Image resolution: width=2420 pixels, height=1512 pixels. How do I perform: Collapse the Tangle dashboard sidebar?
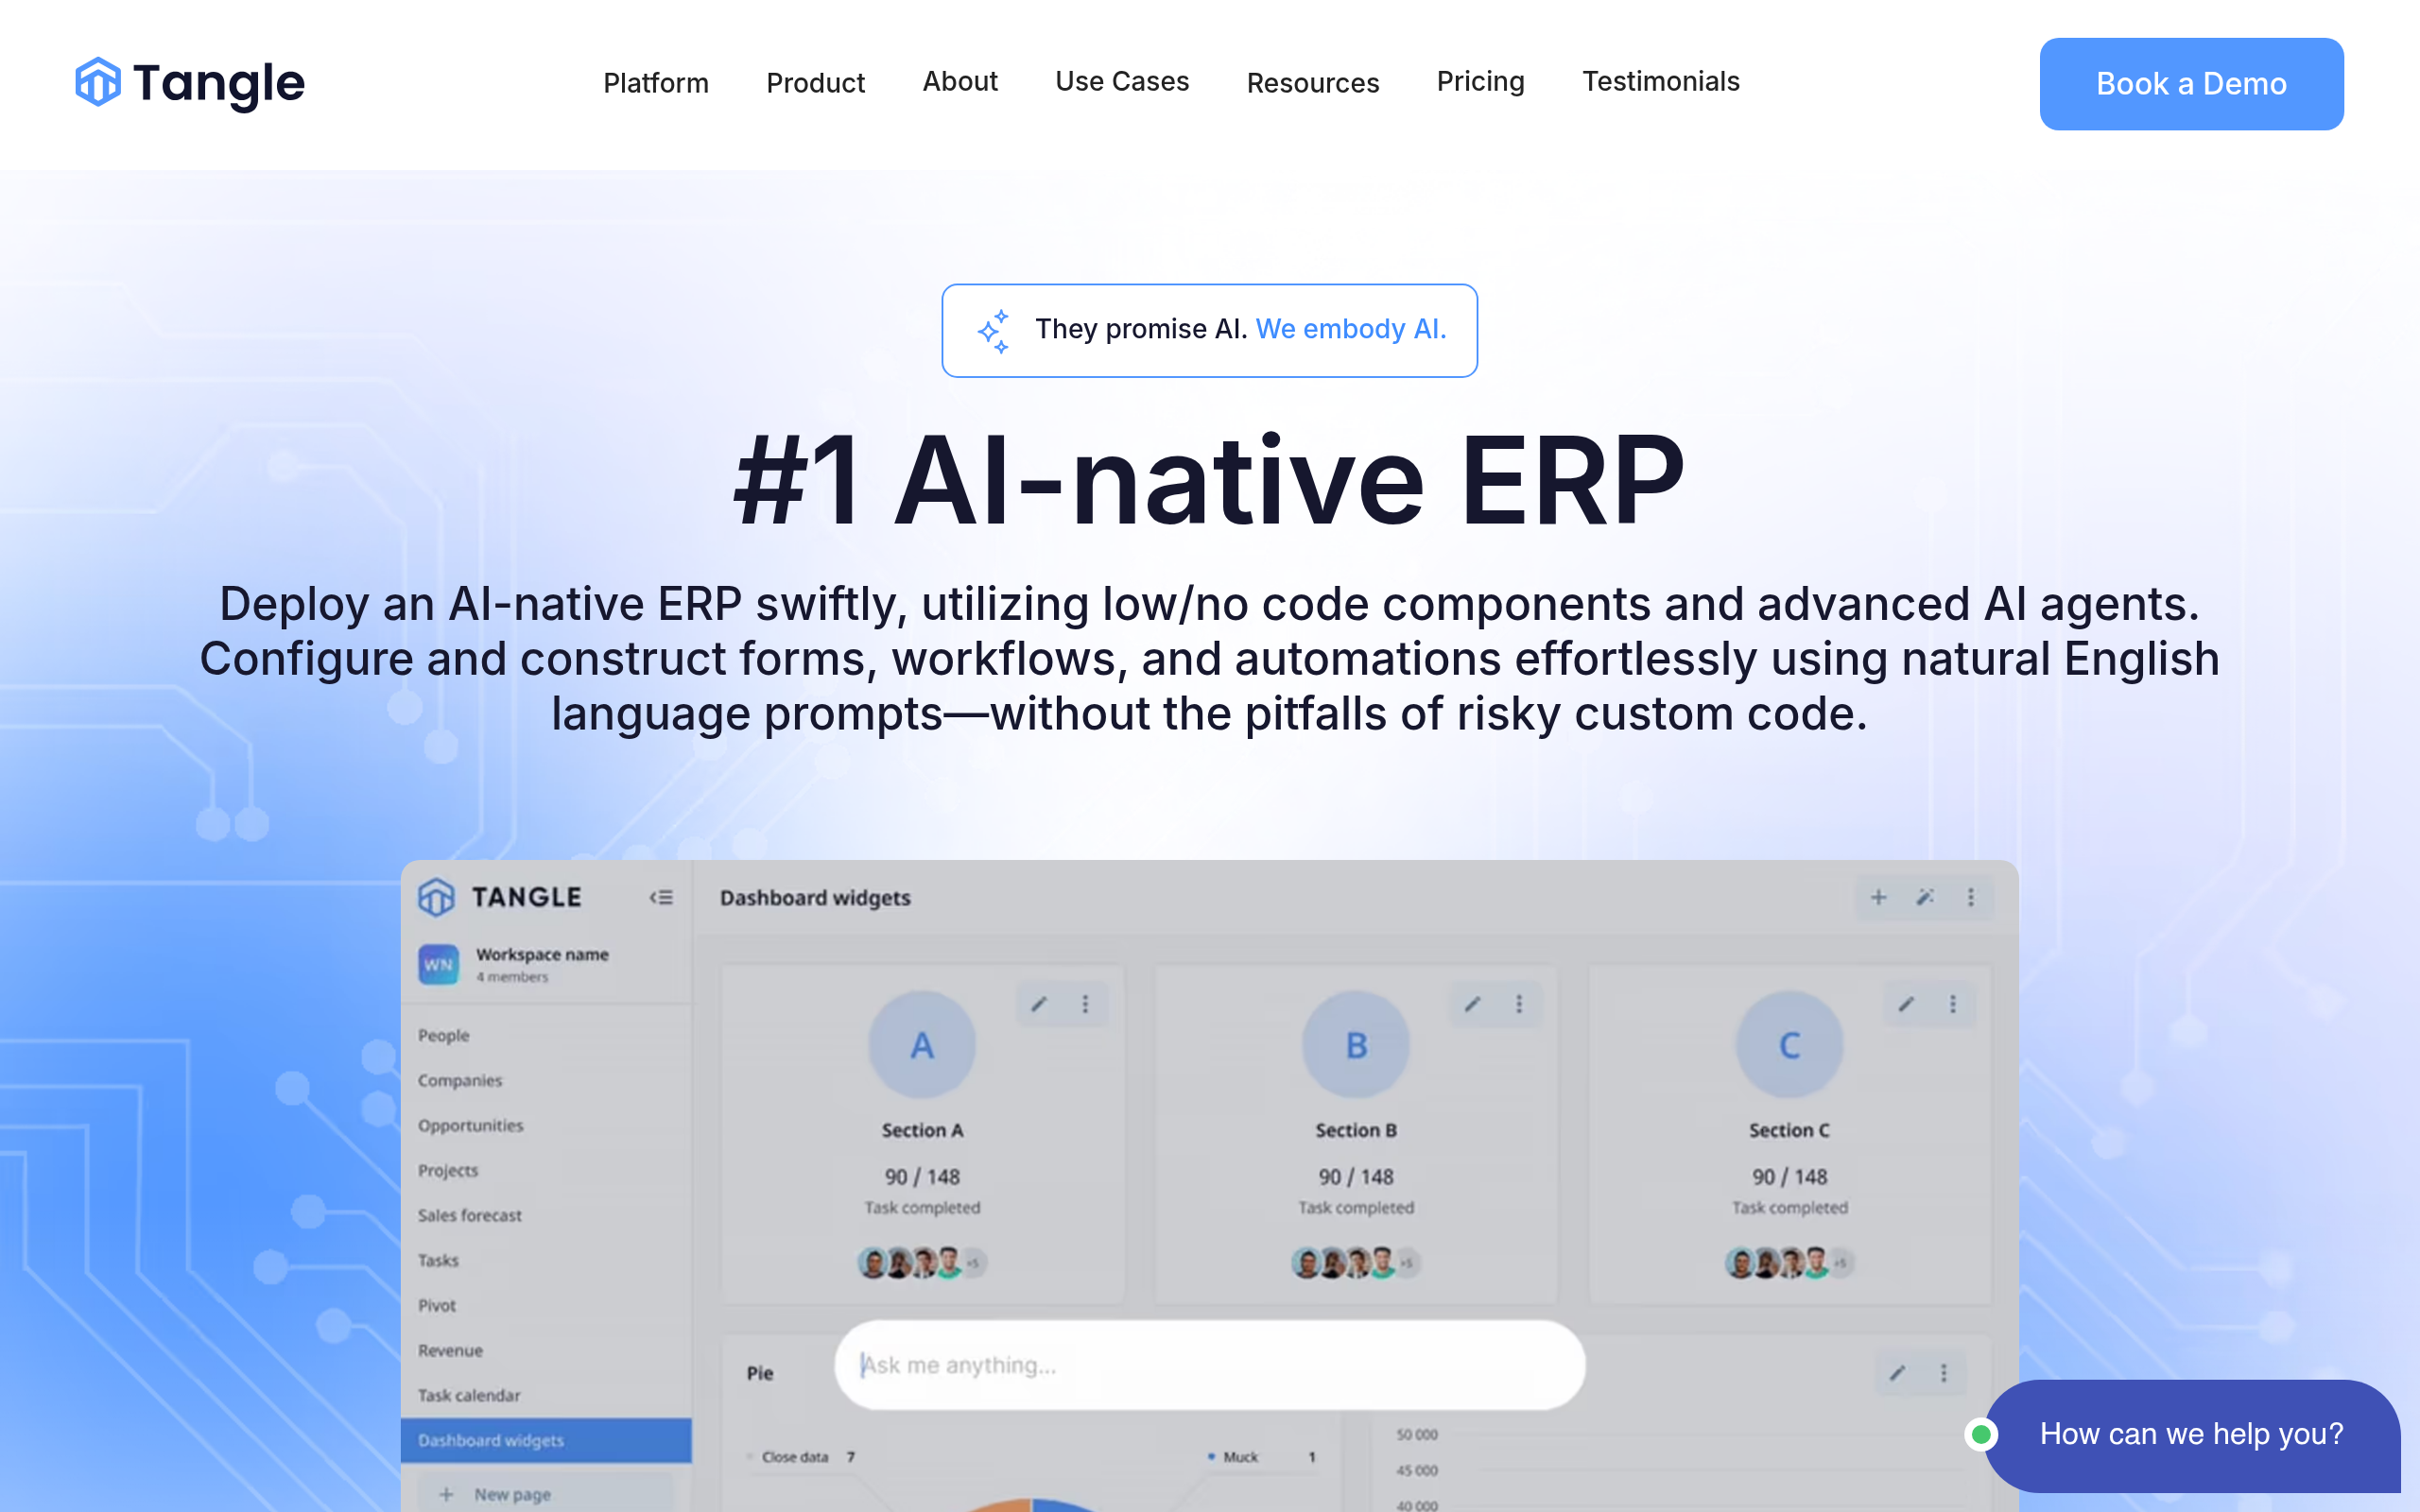click(661, 897)
